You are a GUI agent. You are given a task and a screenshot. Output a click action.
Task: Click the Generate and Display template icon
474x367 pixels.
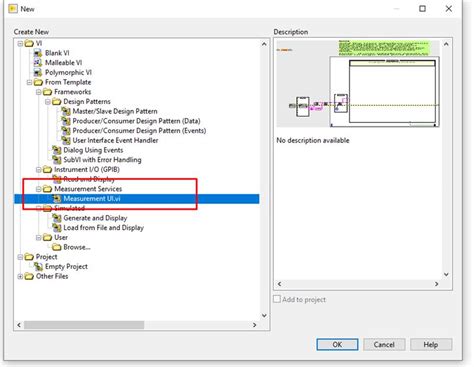click(x=57, y=218)
